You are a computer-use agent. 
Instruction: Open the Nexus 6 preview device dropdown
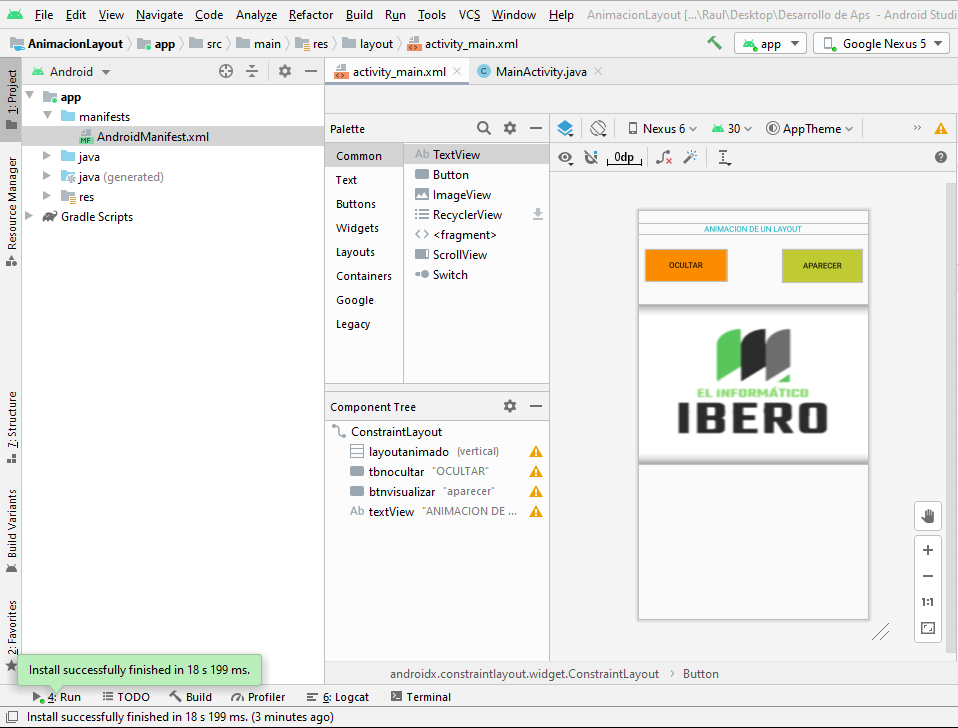click(x=662, y=128)
